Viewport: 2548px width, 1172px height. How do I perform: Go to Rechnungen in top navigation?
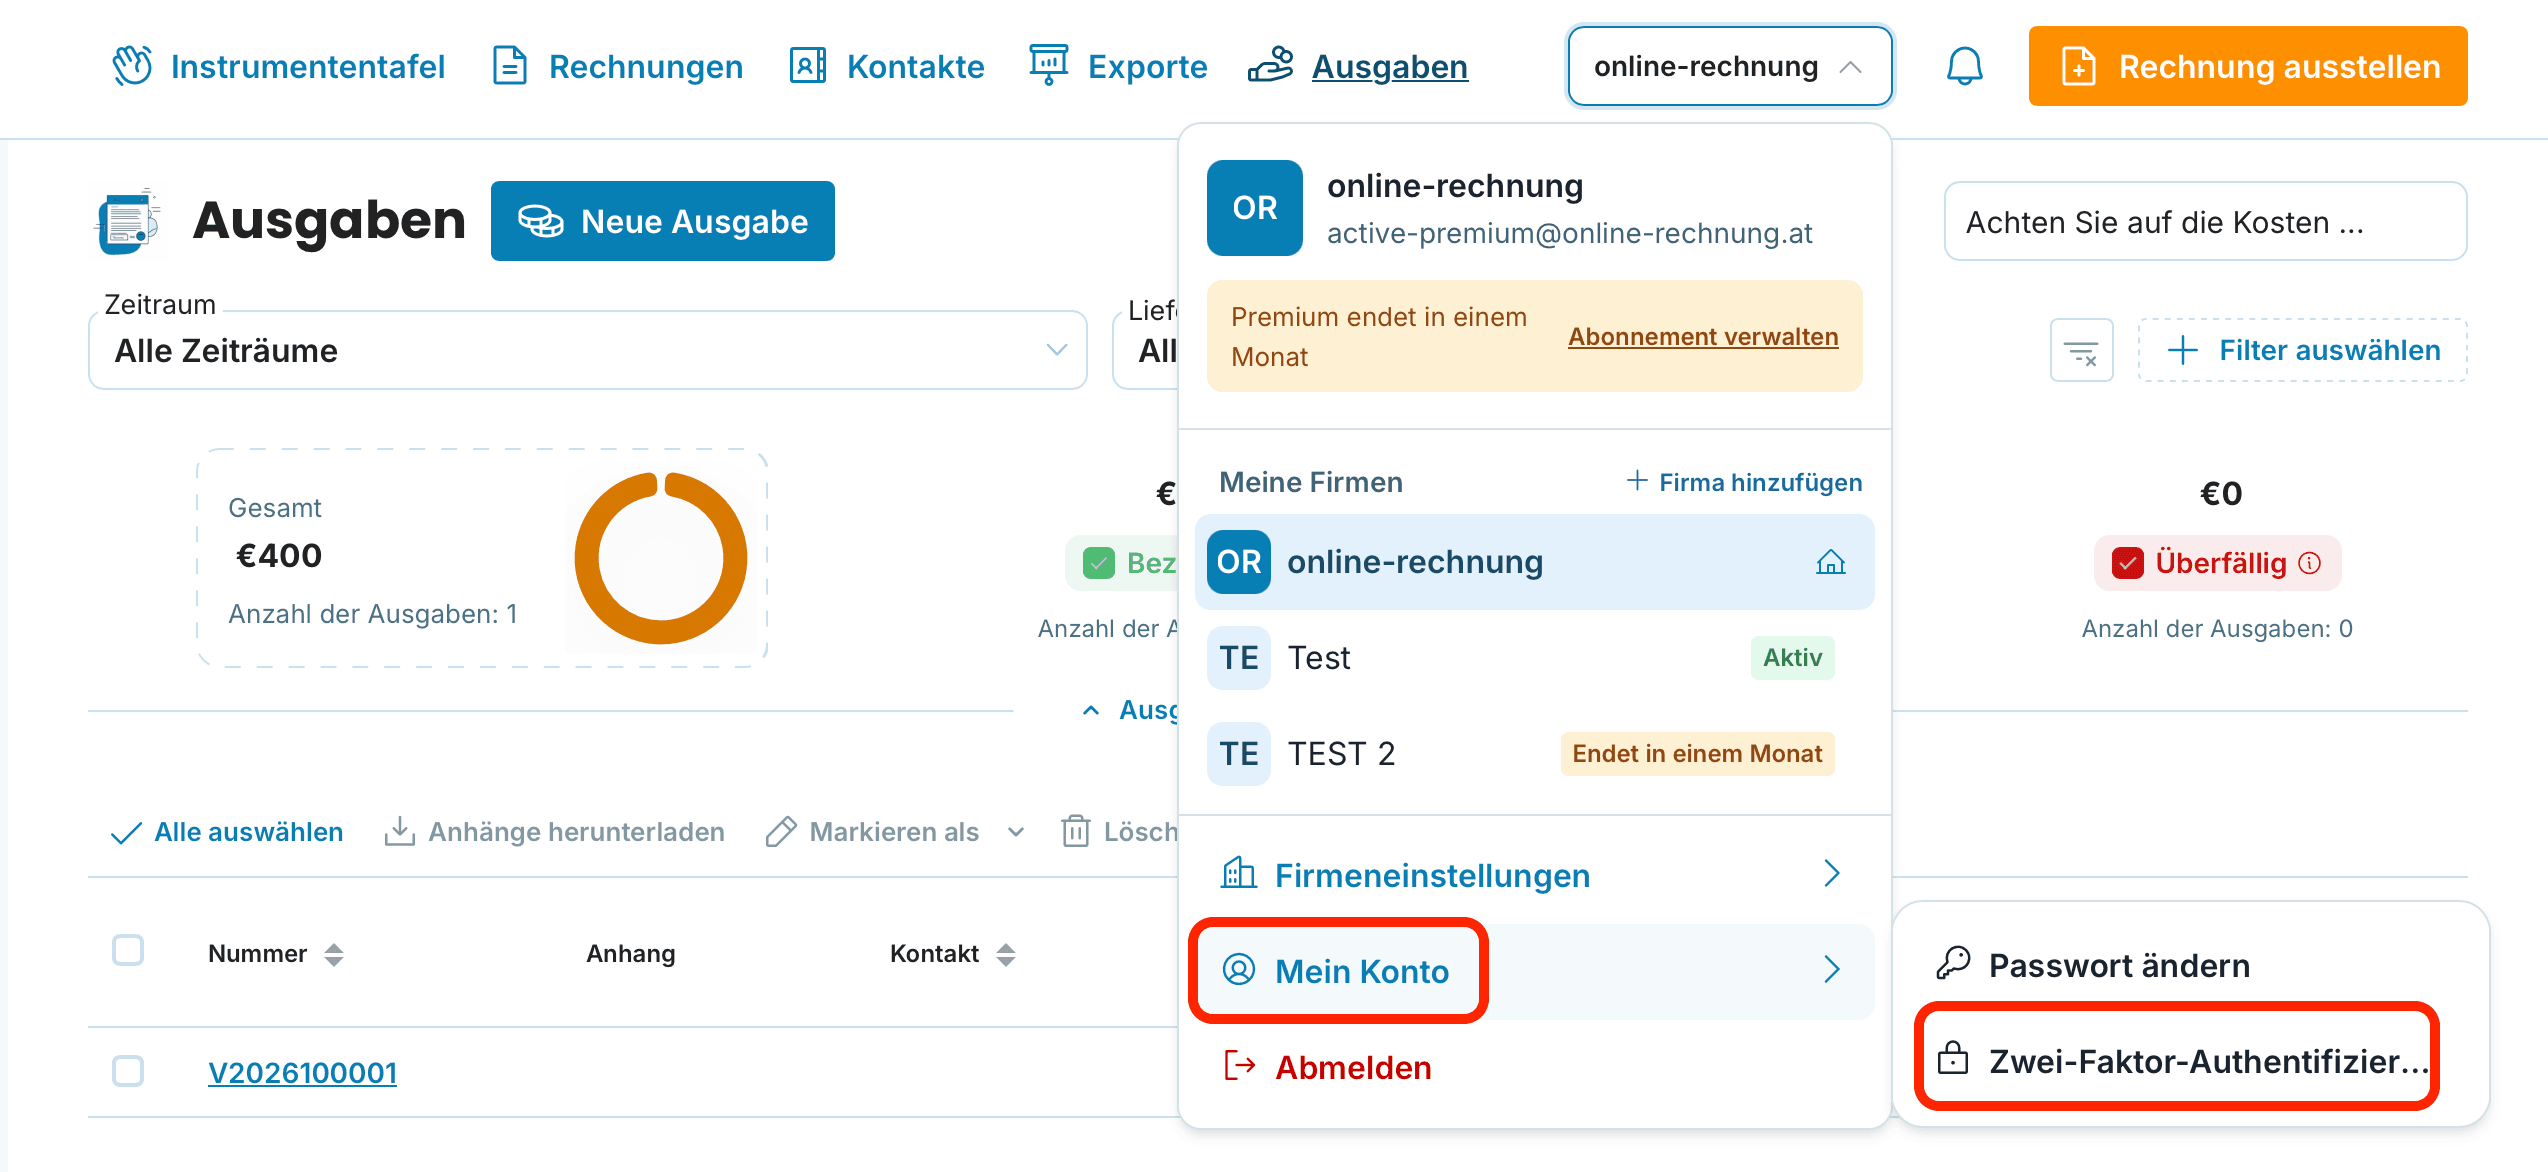tap(619, 66)
